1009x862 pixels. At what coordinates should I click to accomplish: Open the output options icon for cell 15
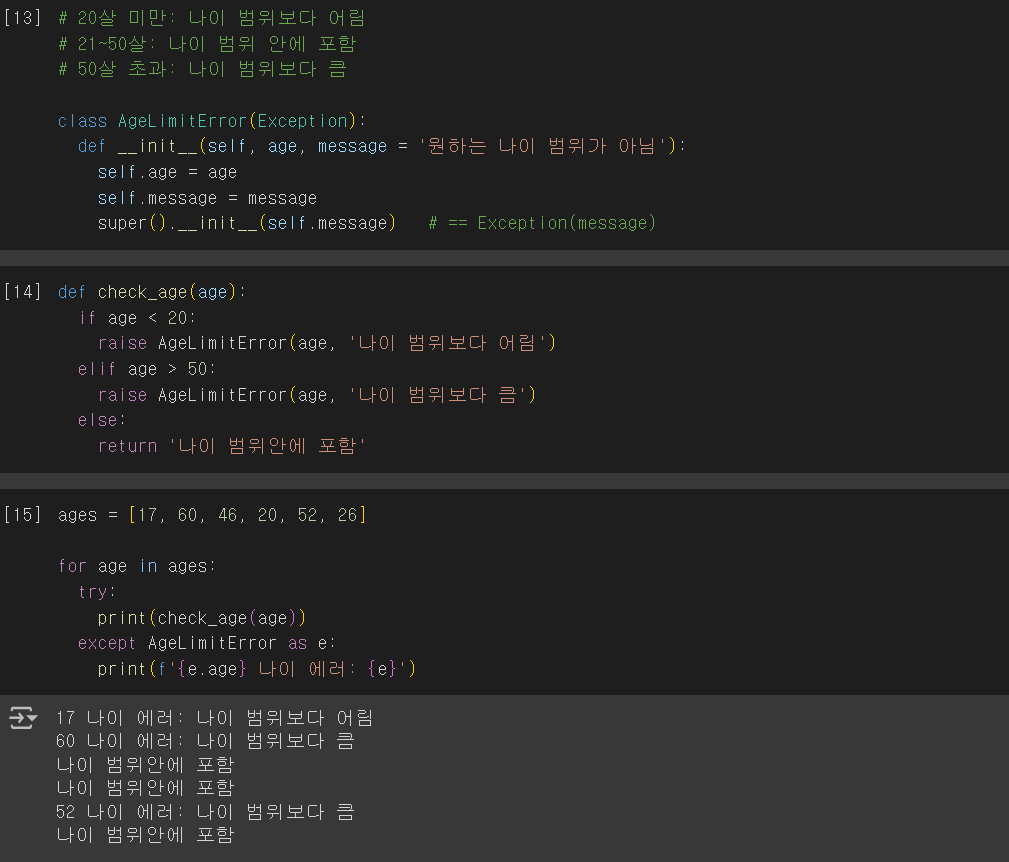click(23, 718)
